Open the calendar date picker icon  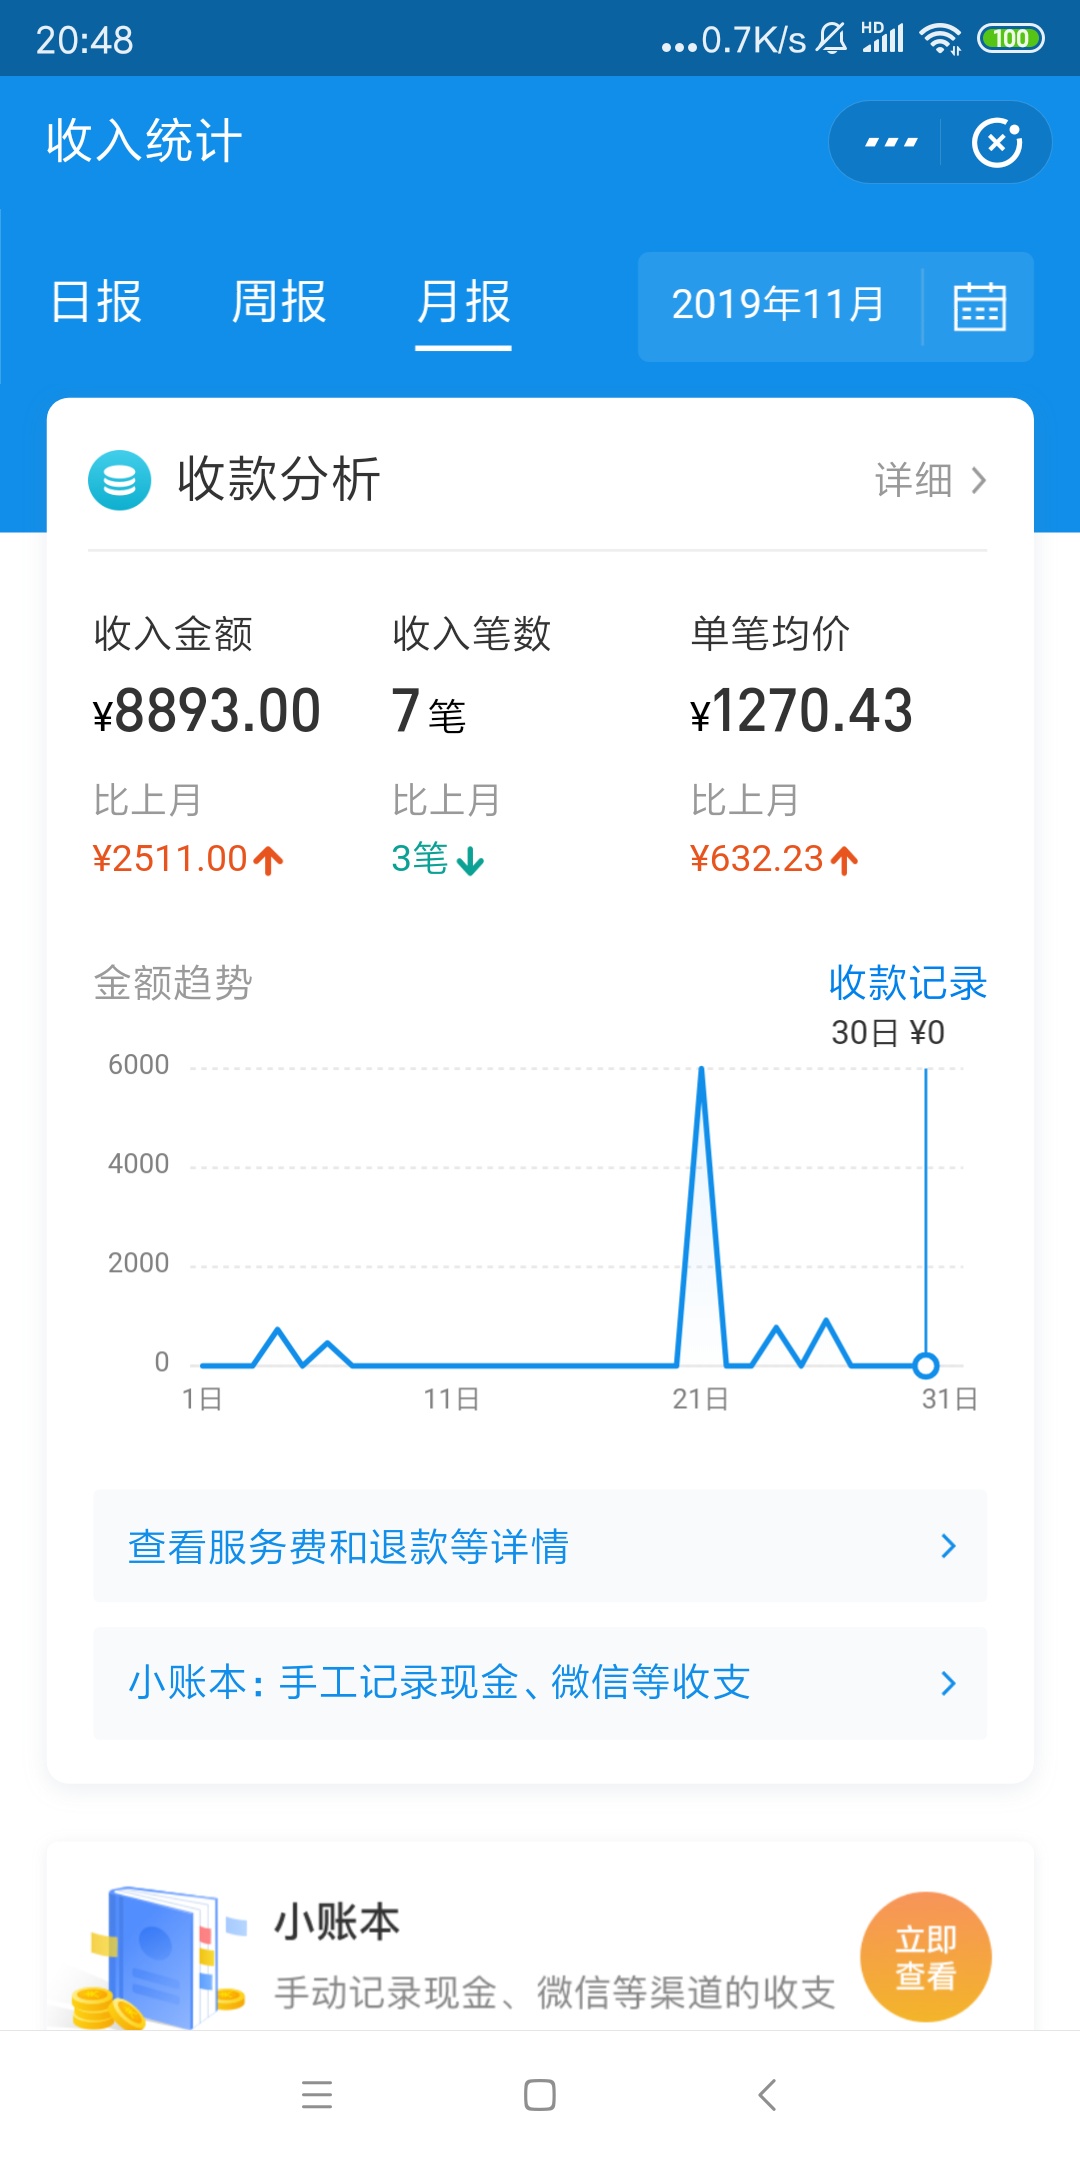pyautogui.click(x=979, y=306)
